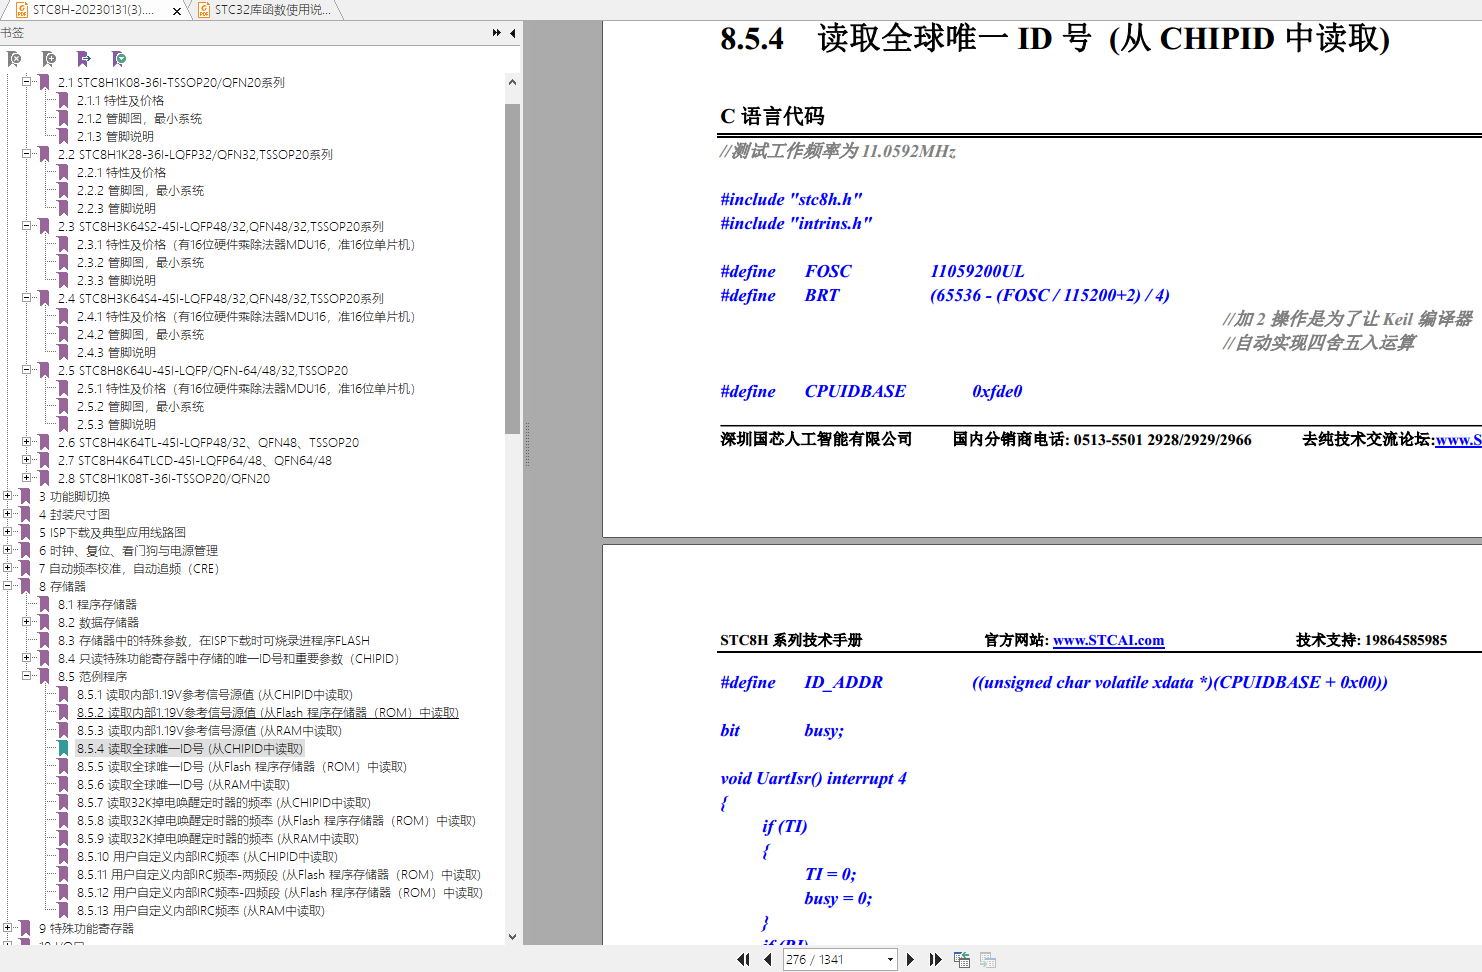1482x972 pixels.
Task: Click bookmark icon of 8.5.13 entry
Action: pos(64,910)
